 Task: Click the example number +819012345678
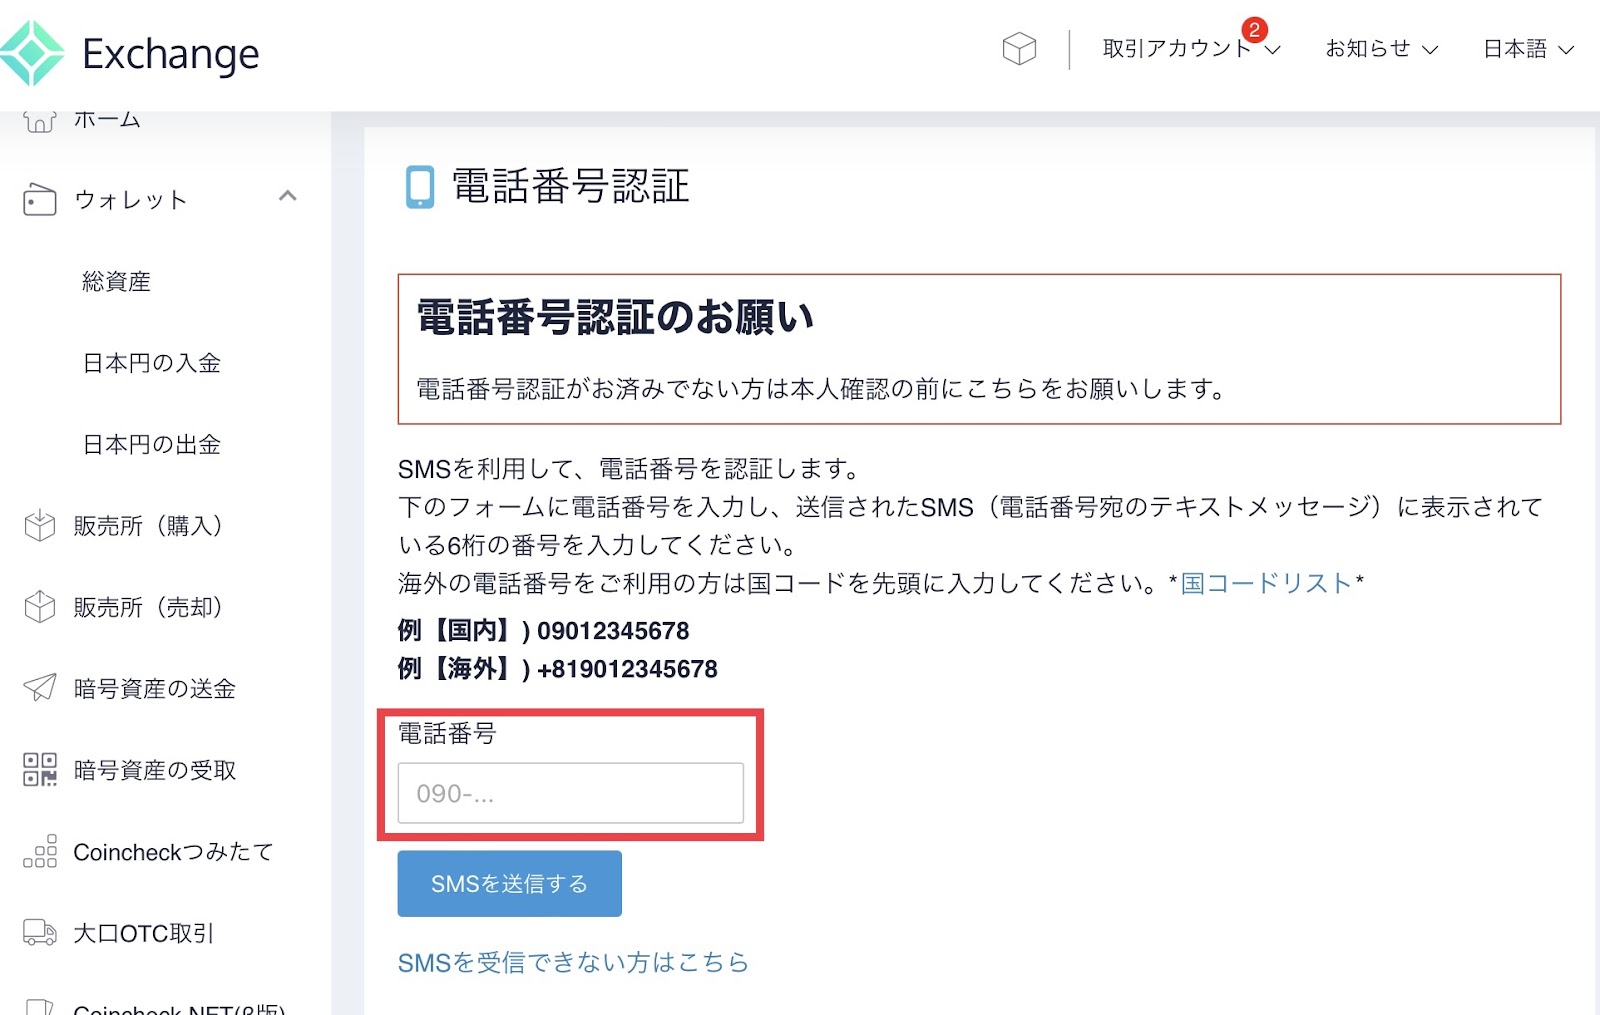point(627,669)
